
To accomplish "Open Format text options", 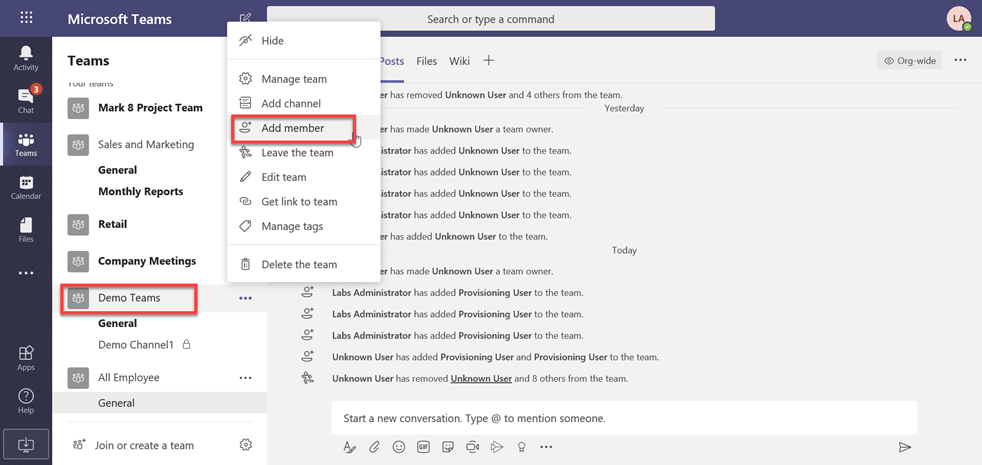I will tap(349, 447).
